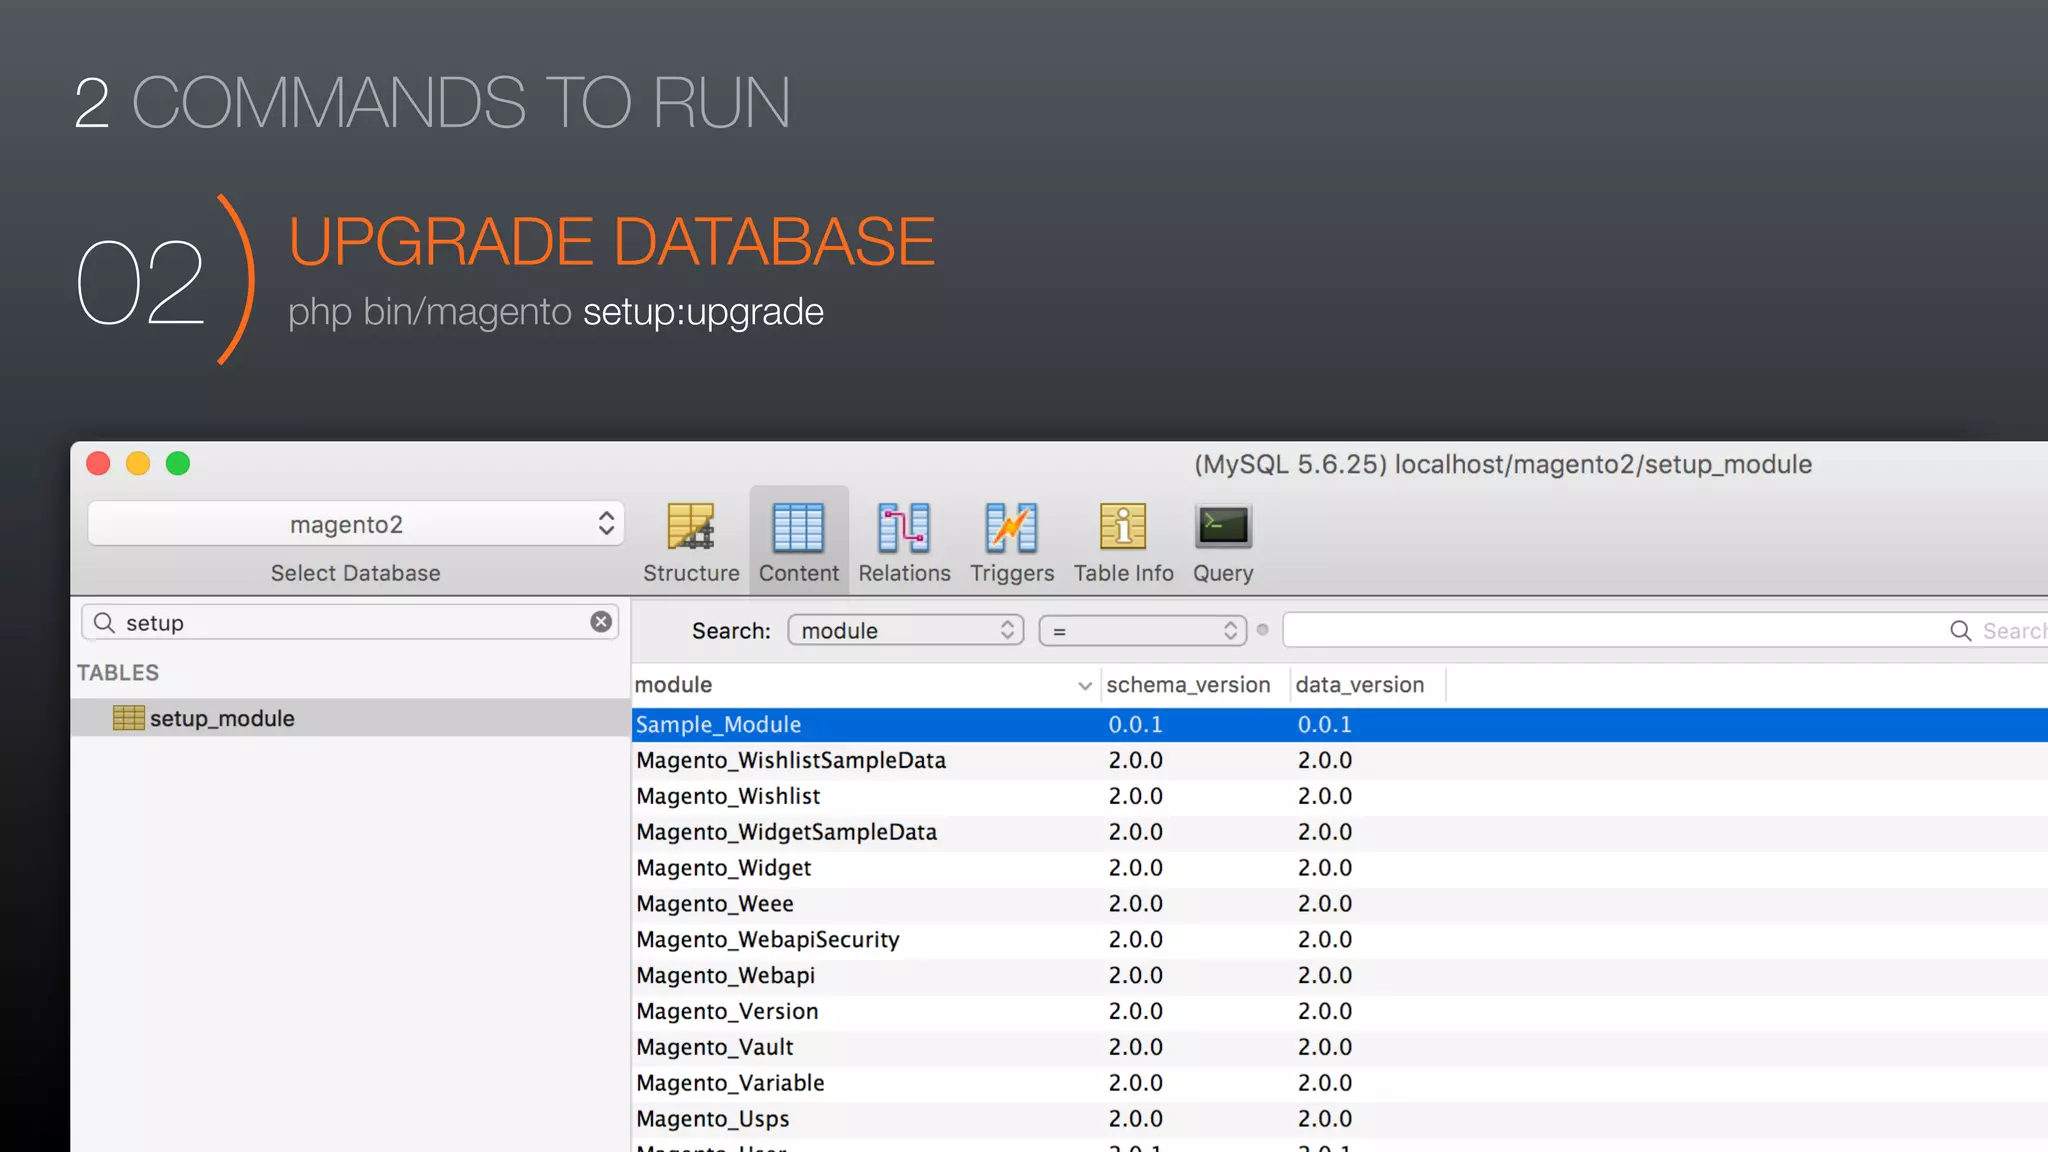
Task: Clear the table filter 'setup' text
Action: point(601,622)
